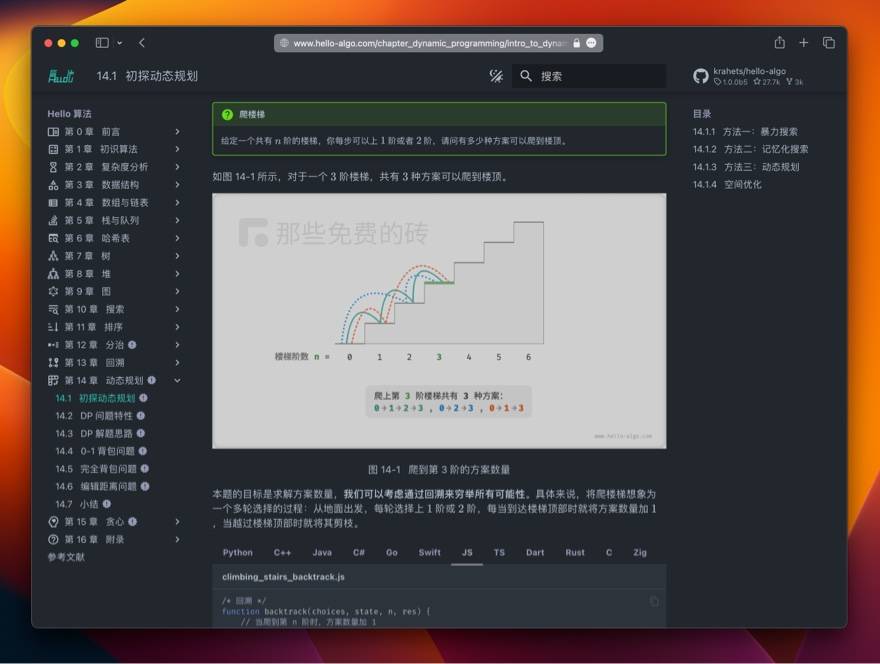The width and height of the screenshot is (880, 664).
Task: Switch code to Swift tab
Action: [429, 552]
